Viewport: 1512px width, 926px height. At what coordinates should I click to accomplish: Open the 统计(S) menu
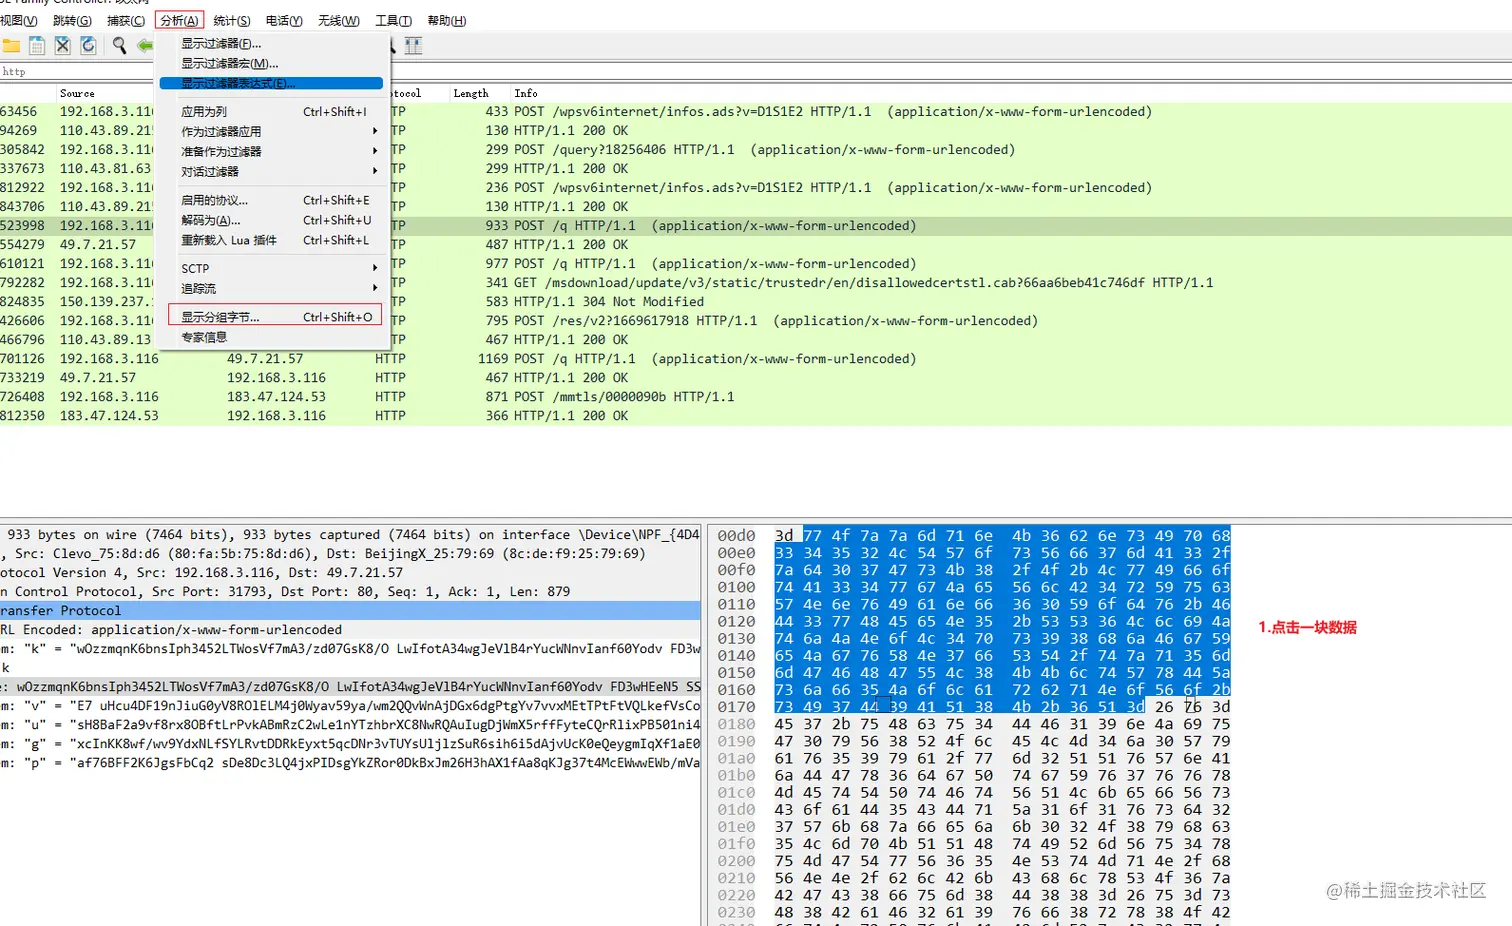[x=231, y=20]
